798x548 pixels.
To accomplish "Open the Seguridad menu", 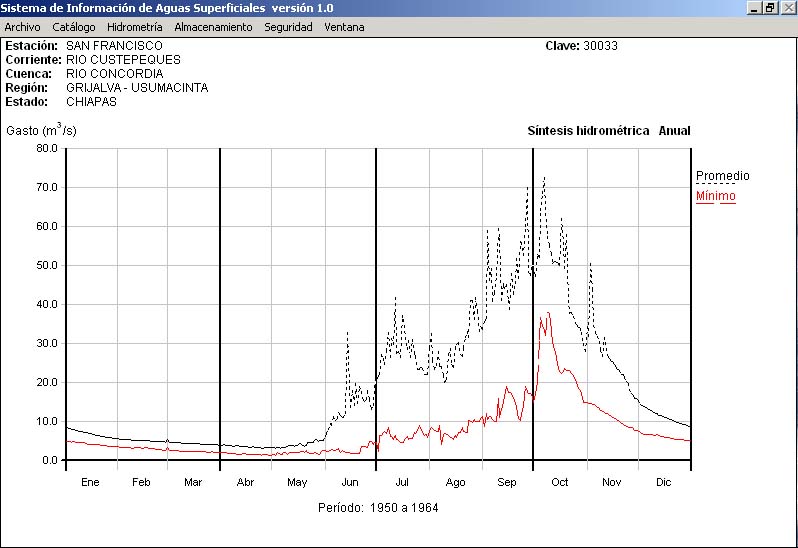I will pos(288,27).
